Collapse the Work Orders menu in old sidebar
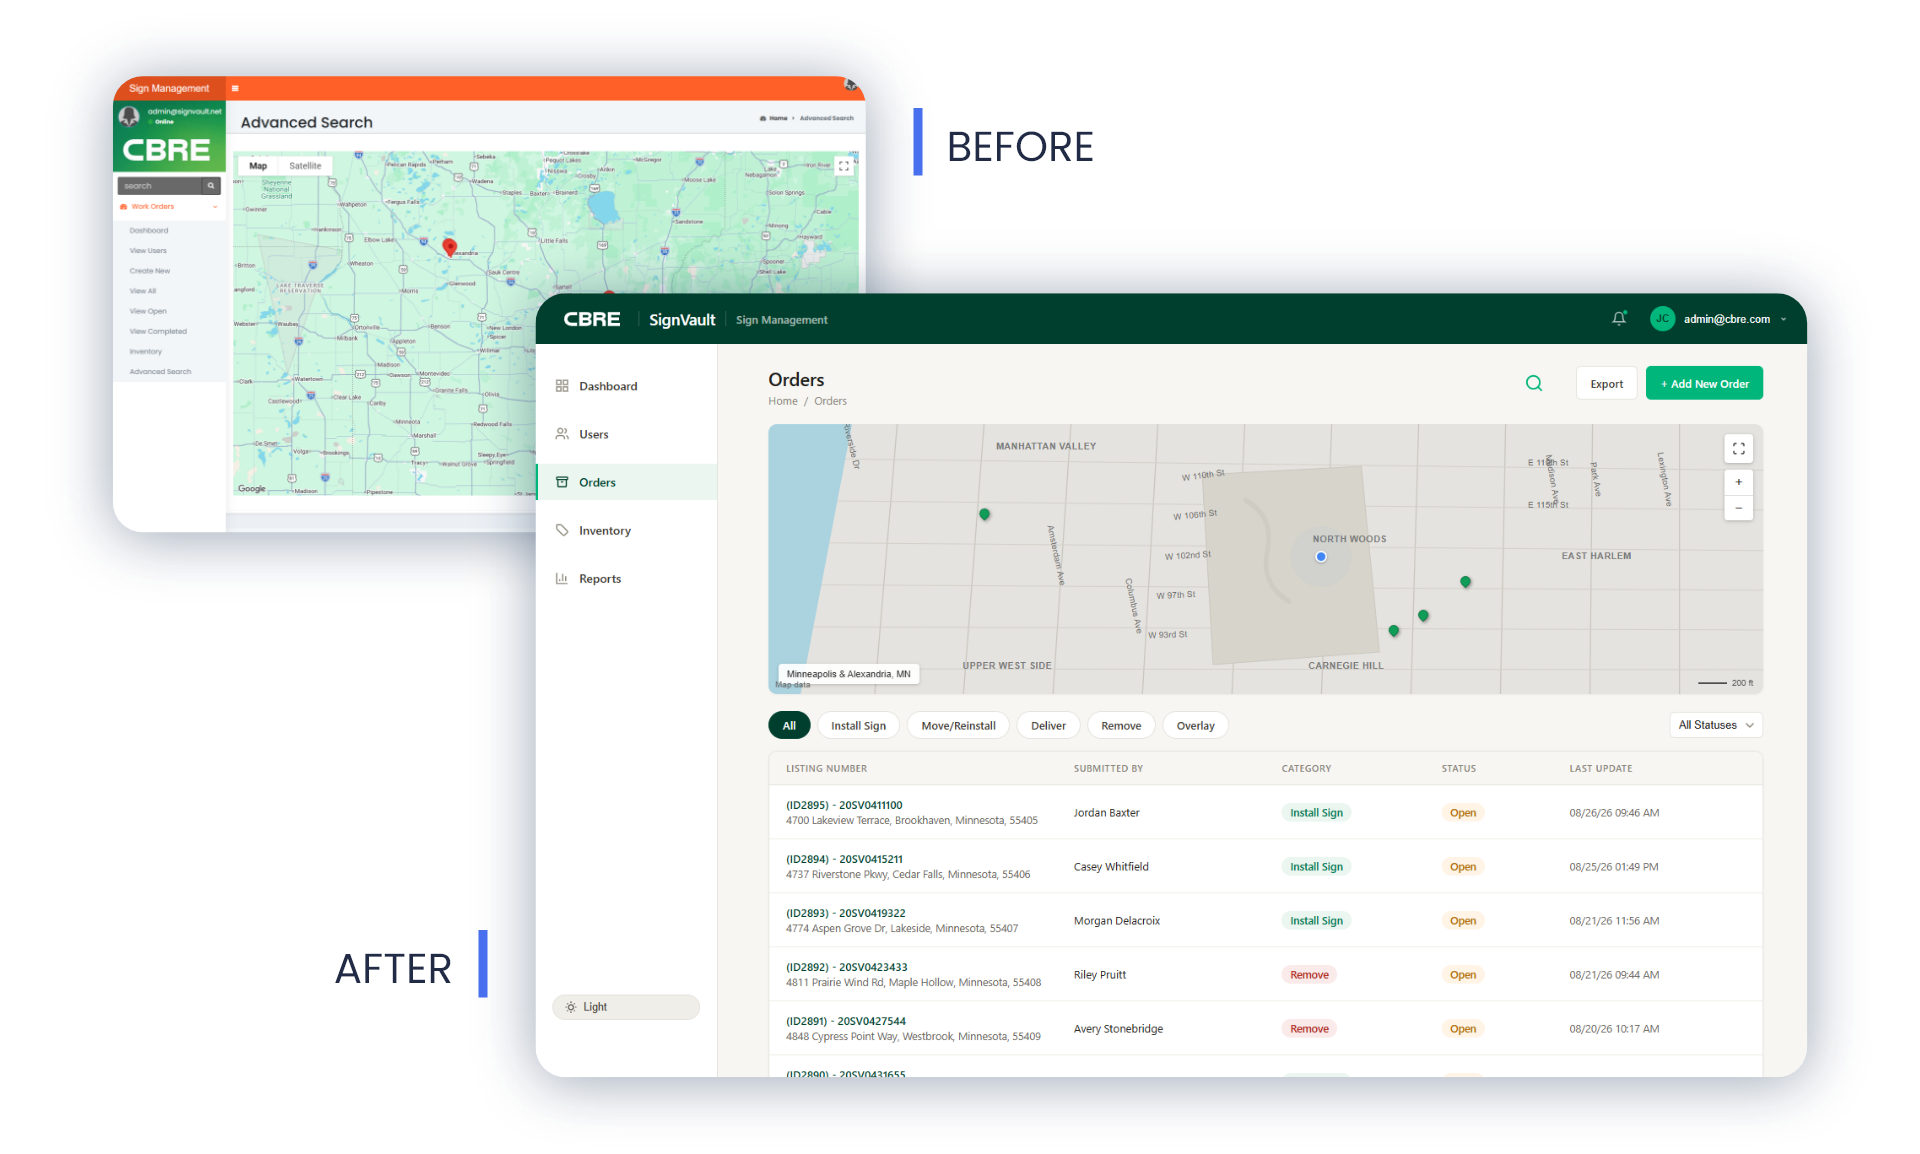Screen dimensions: 1920x1154 [x=168, y=207]
